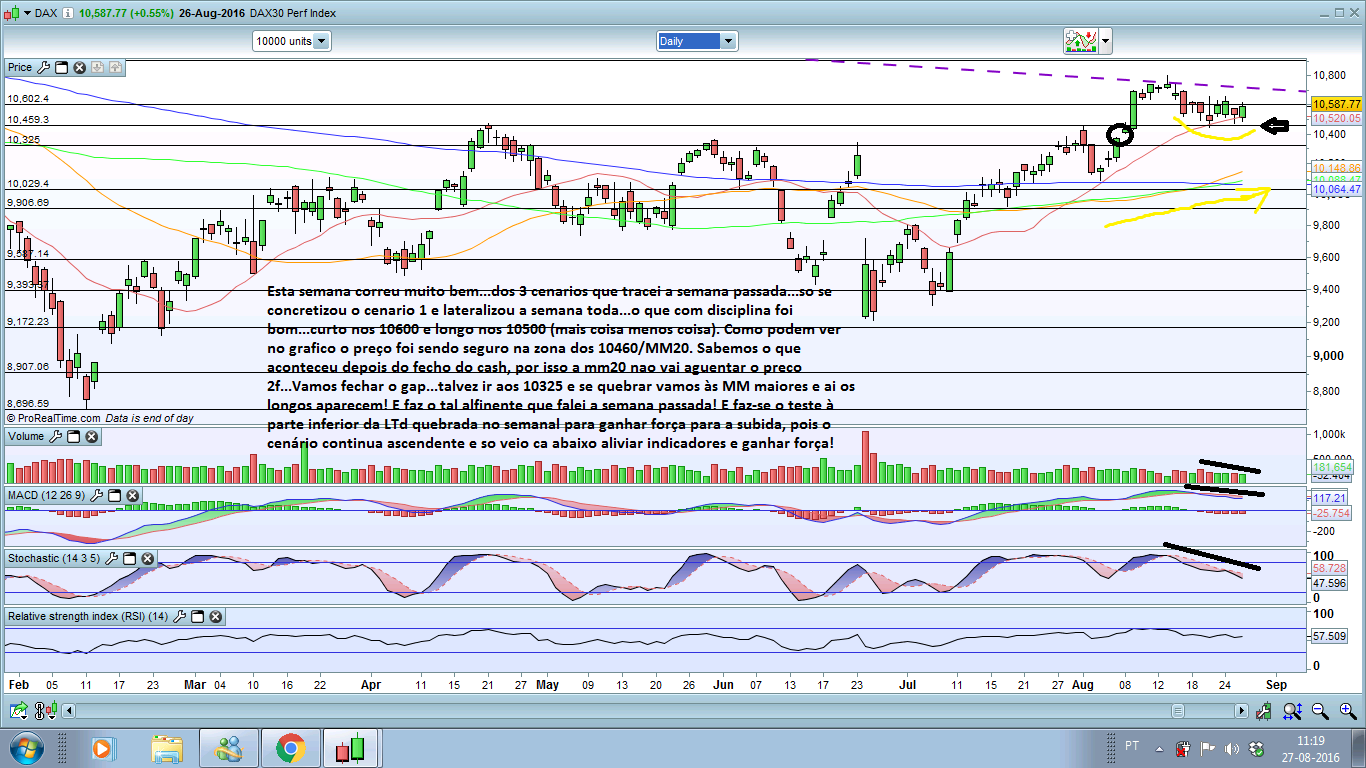Open RSI indicator settings wrench
Screen dimensions: 1366x768
point(180,617)
